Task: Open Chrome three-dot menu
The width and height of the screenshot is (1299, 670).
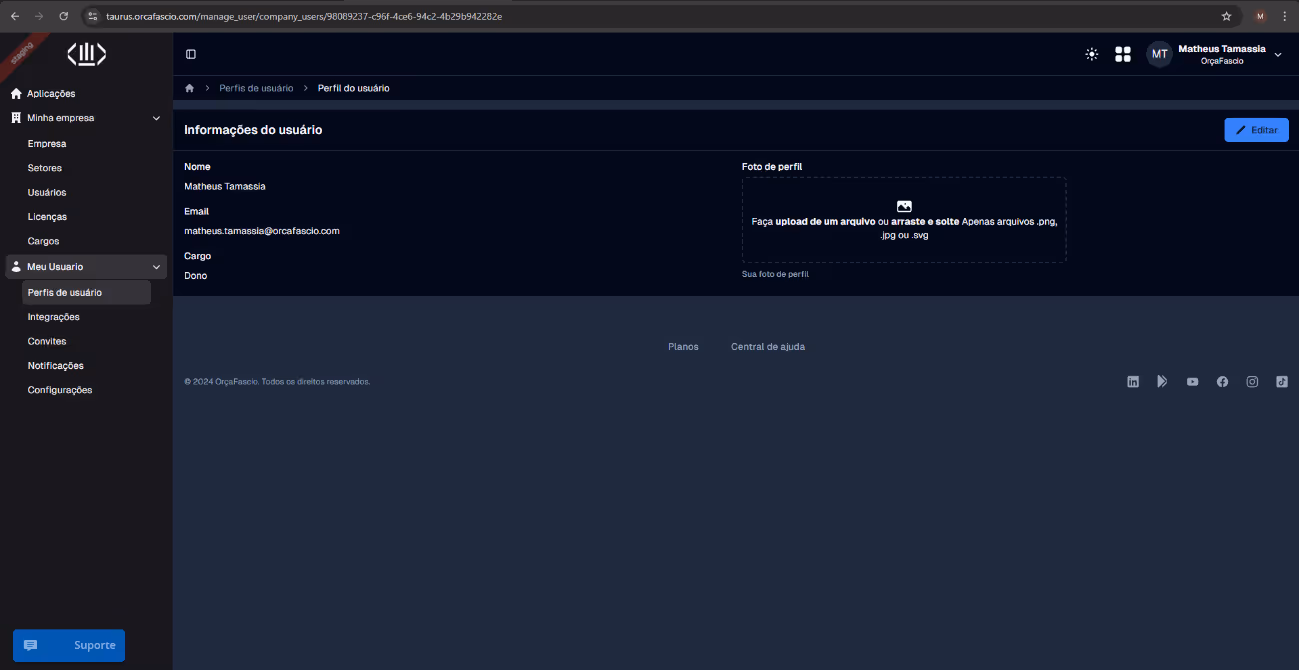Action: pos(1284,16)
